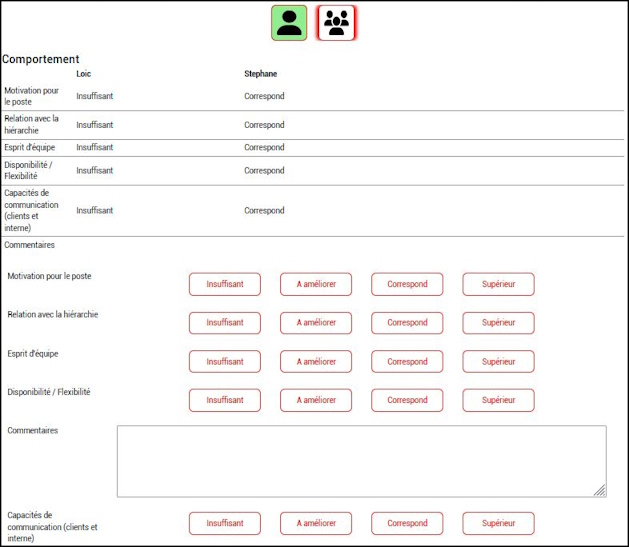
Task: Choose Supérieur for Esprit d'équipe
Action: (498, 362)
